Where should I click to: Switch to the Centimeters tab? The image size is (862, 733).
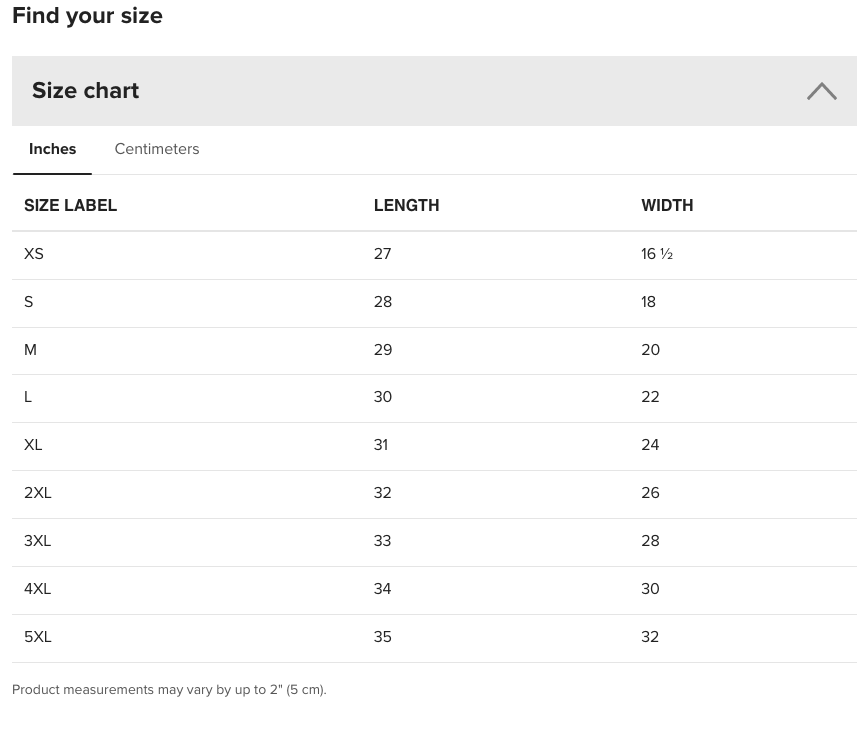tap(157, 149)
